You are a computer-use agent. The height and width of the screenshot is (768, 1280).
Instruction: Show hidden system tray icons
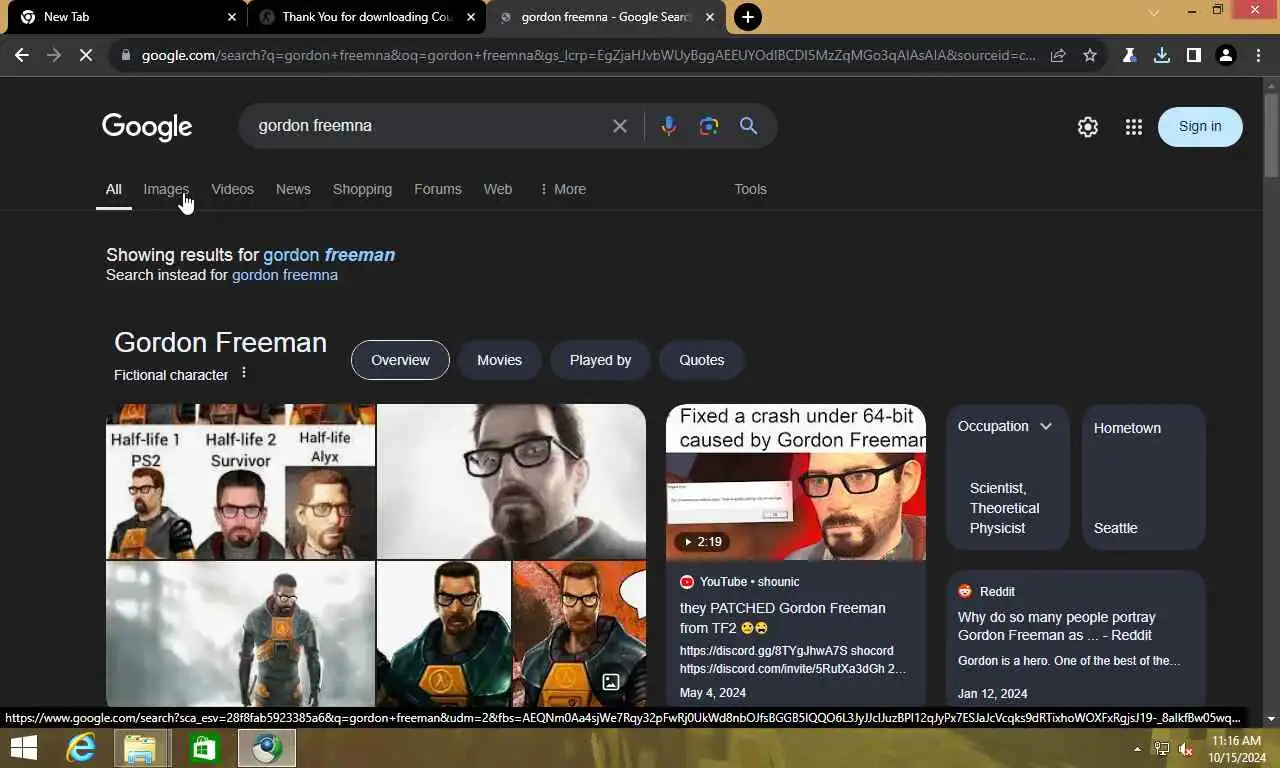click(x=1137, y=749)
